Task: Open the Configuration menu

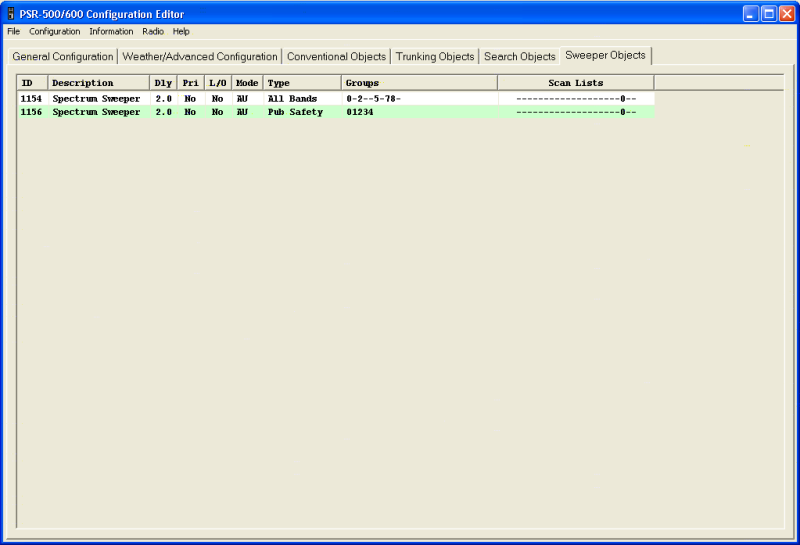Action: coord(54,32)
